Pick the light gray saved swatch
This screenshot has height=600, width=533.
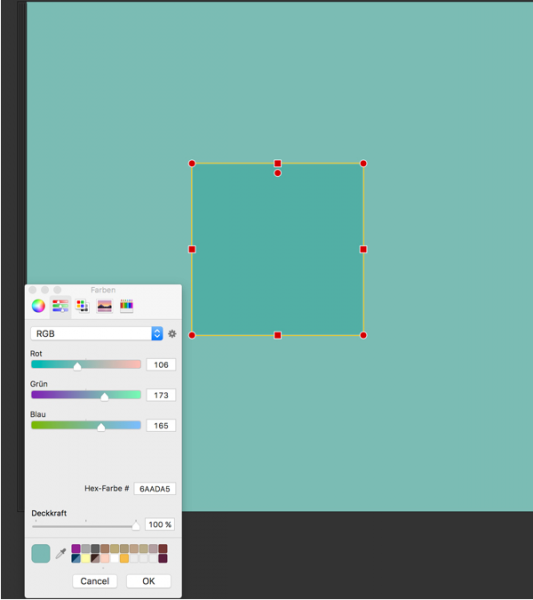coord(86,549)
